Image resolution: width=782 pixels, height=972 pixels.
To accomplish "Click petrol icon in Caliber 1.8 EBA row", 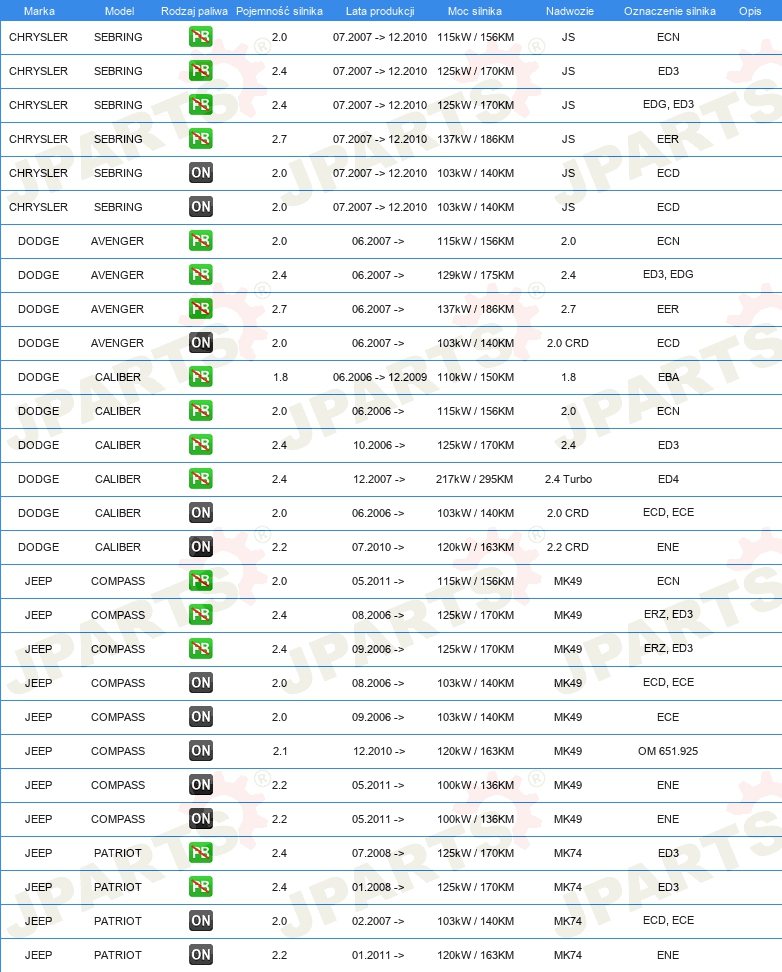I will [x=200, y=377].
